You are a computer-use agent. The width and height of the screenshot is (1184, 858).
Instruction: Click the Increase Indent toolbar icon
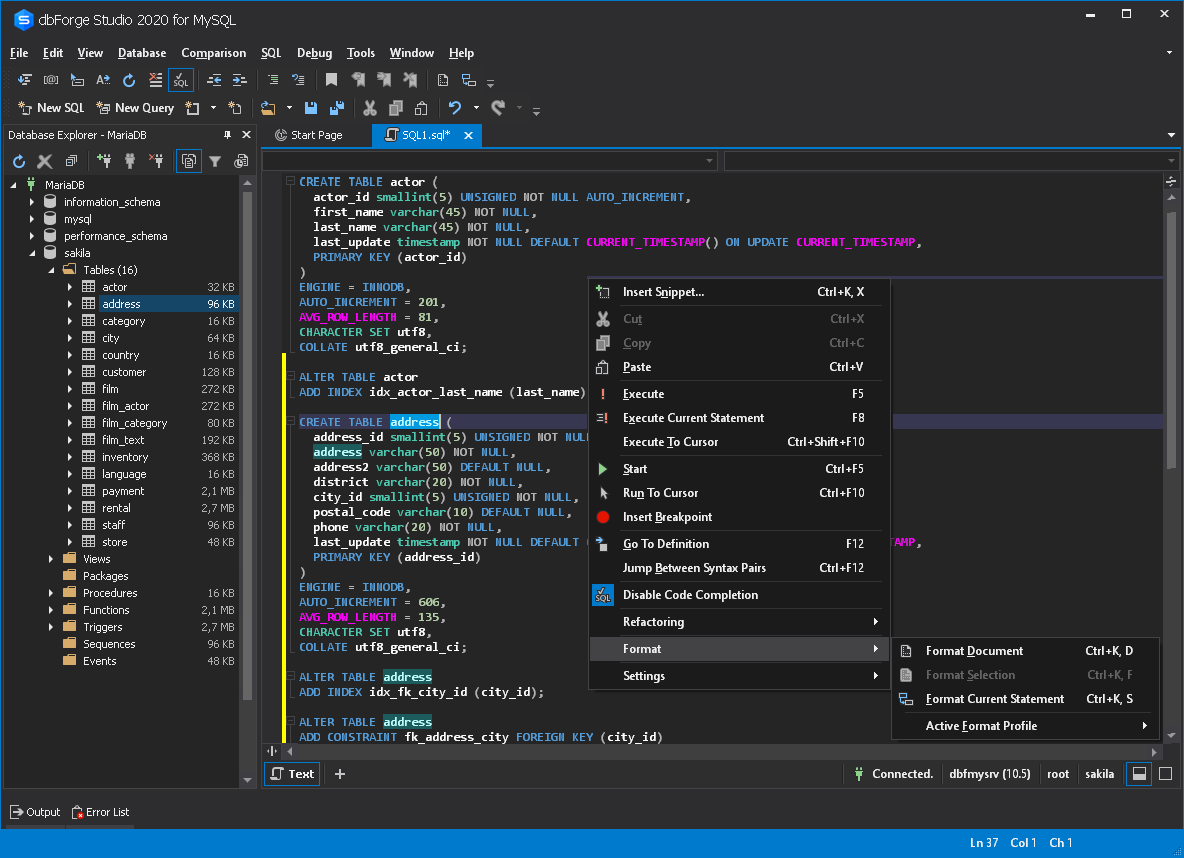(x=239, y=80)
